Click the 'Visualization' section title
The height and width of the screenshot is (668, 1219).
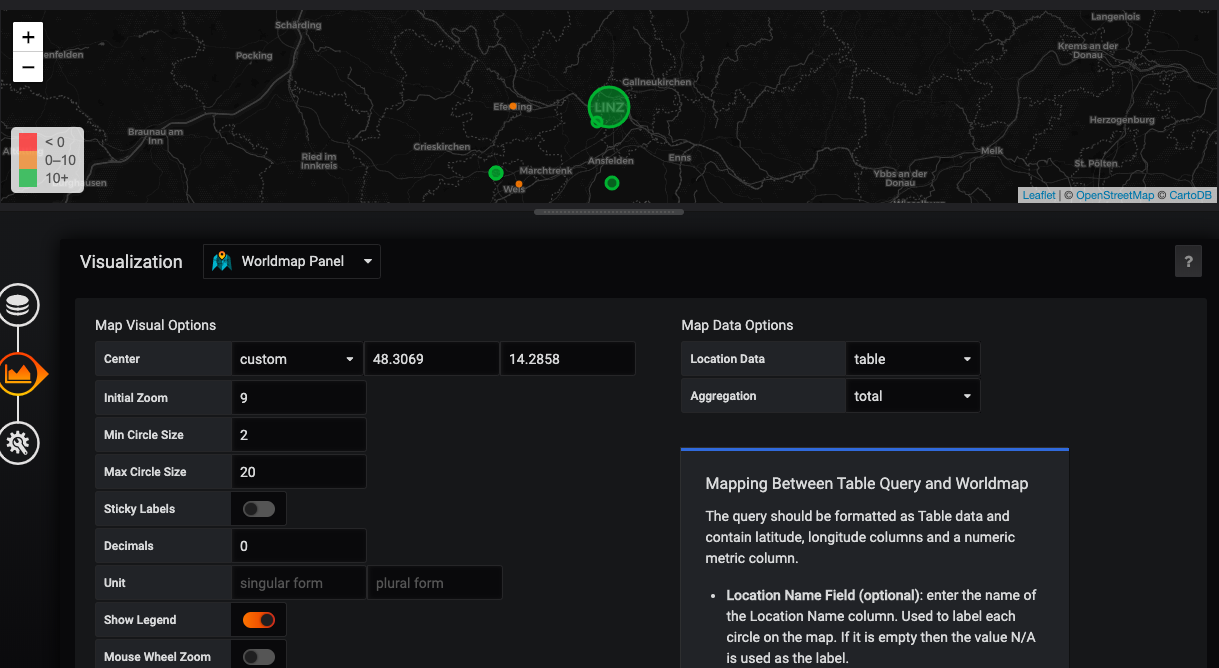[x=131, y=262]
